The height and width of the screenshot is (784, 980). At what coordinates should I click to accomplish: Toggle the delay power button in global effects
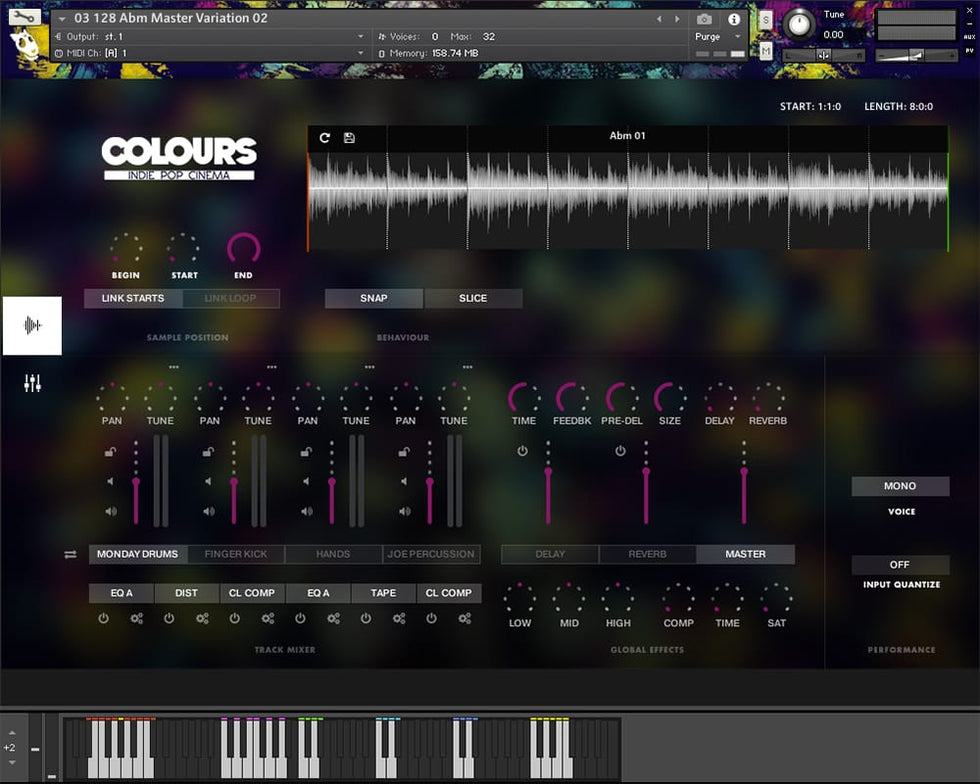point(522,451)
